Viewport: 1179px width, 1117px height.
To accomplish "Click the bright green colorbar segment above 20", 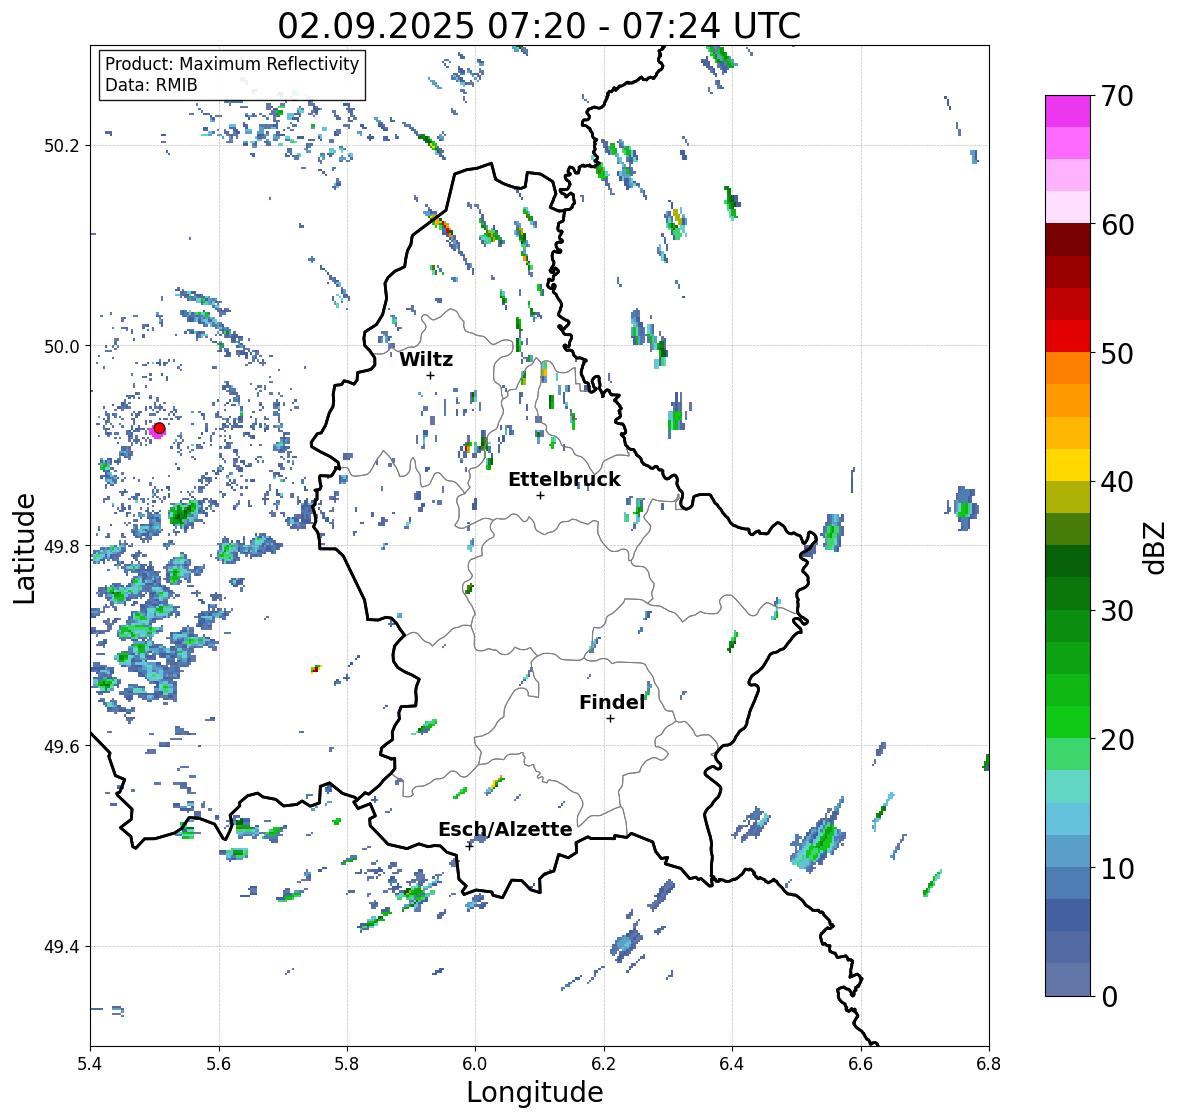I will point(1068,722).
